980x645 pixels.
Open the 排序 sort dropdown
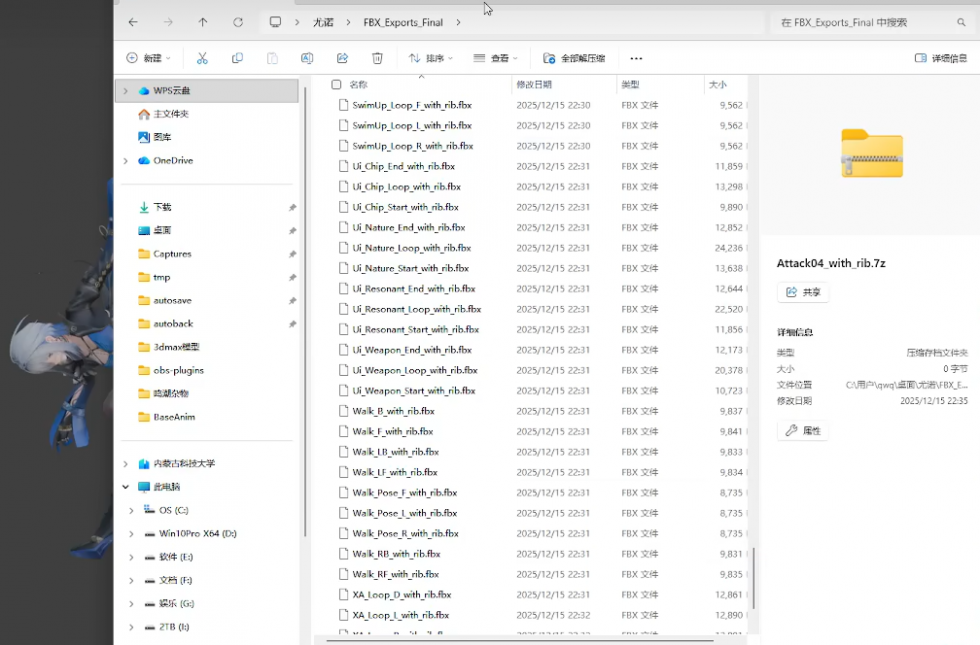click(x=431, y=59)
